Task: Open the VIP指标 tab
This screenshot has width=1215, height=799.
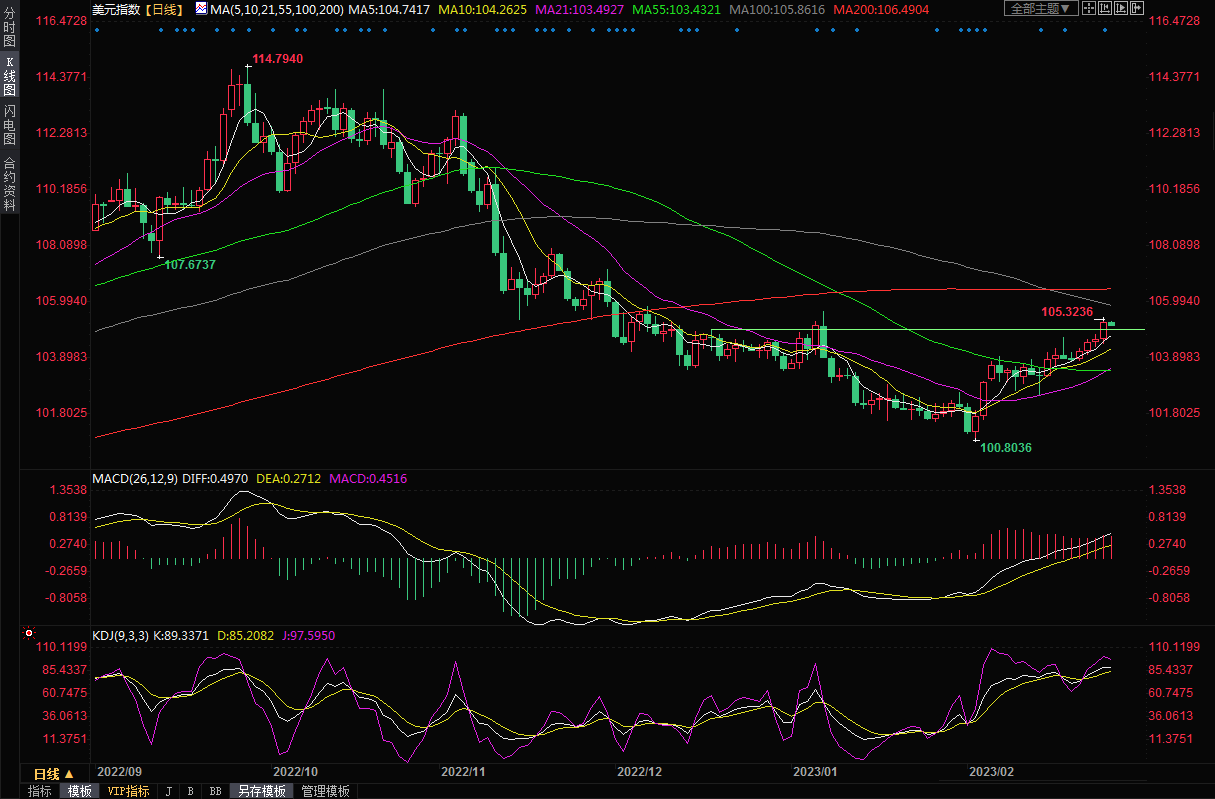Action: [x=128, y=791]
